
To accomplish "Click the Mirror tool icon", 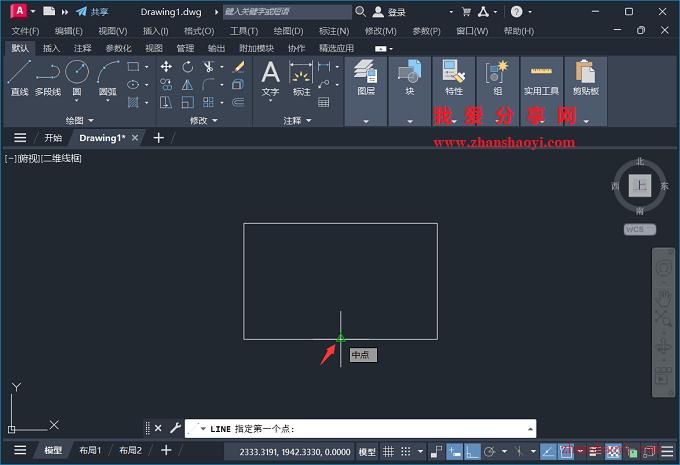I will click(x=187, y=84).
